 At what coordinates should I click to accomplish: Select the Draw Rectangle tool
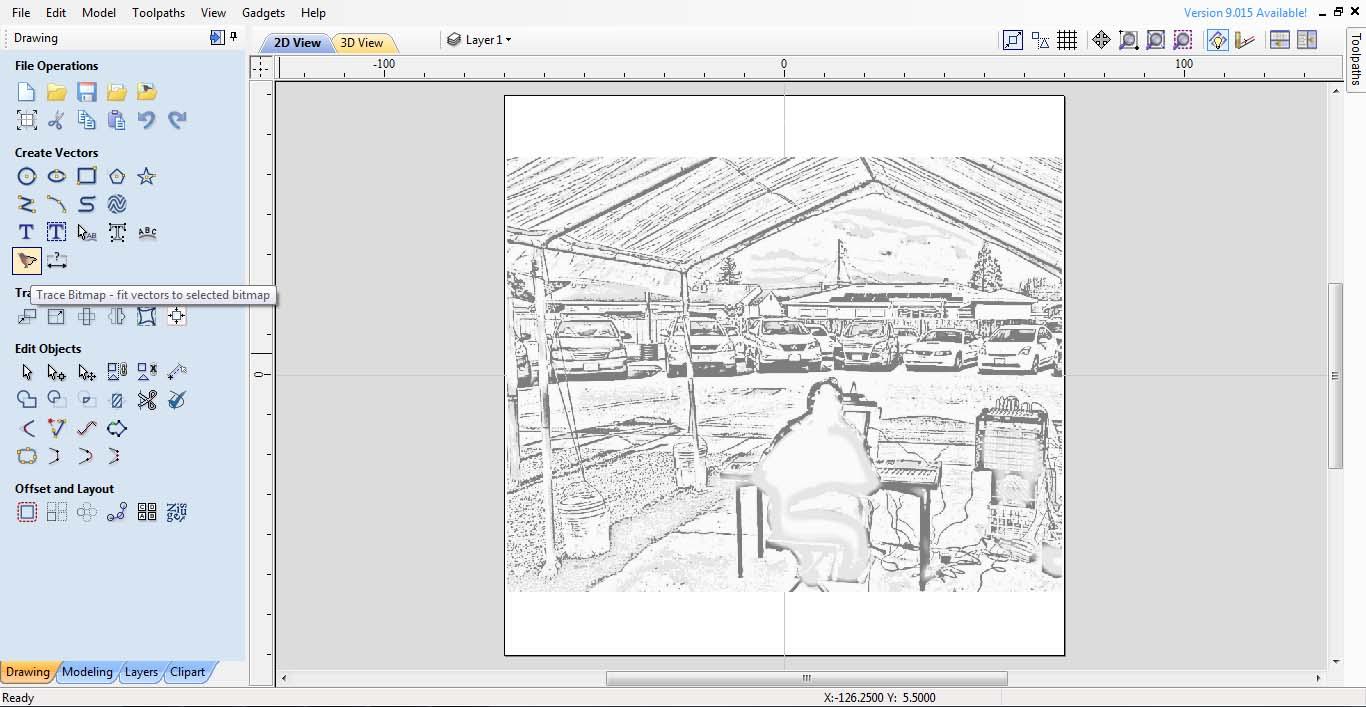[x=87, y=176]
